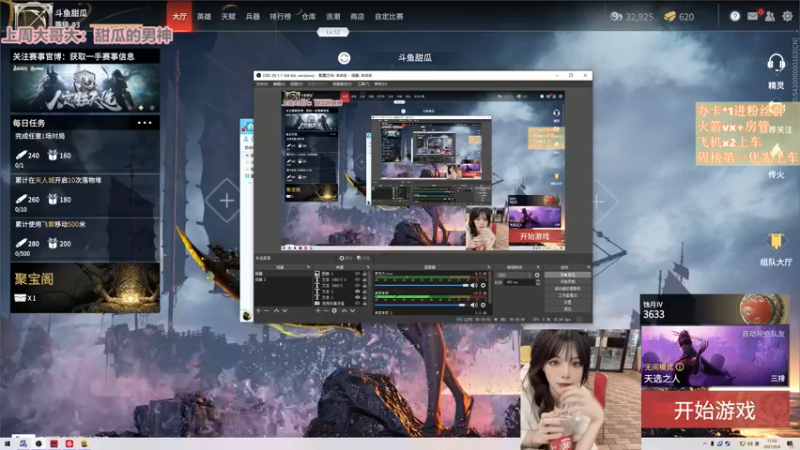Remove selected scene in OBS scenes panel
The image size is (800, 450).
point(266,311)
